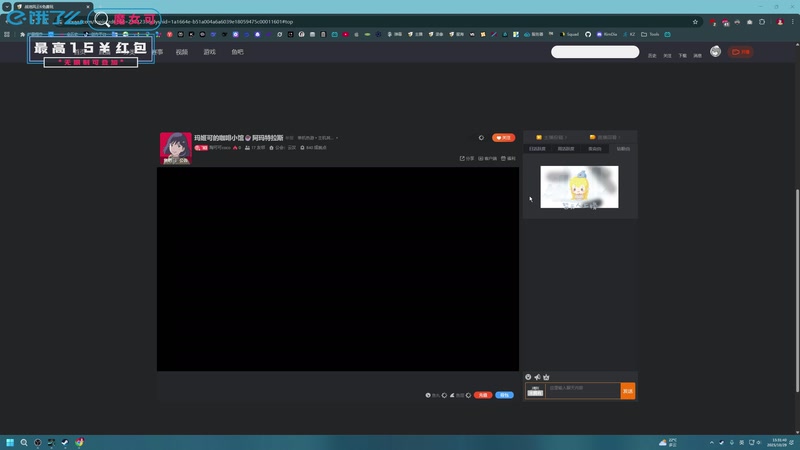Open the GitHub bookmark icon

(588, 34)
